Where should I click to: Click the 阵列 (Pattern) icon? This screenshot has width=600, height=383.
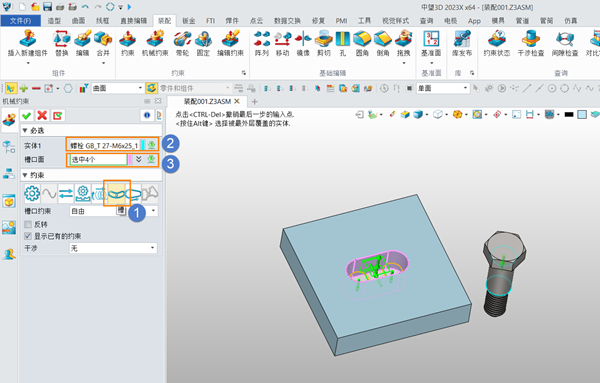point(262,39)
